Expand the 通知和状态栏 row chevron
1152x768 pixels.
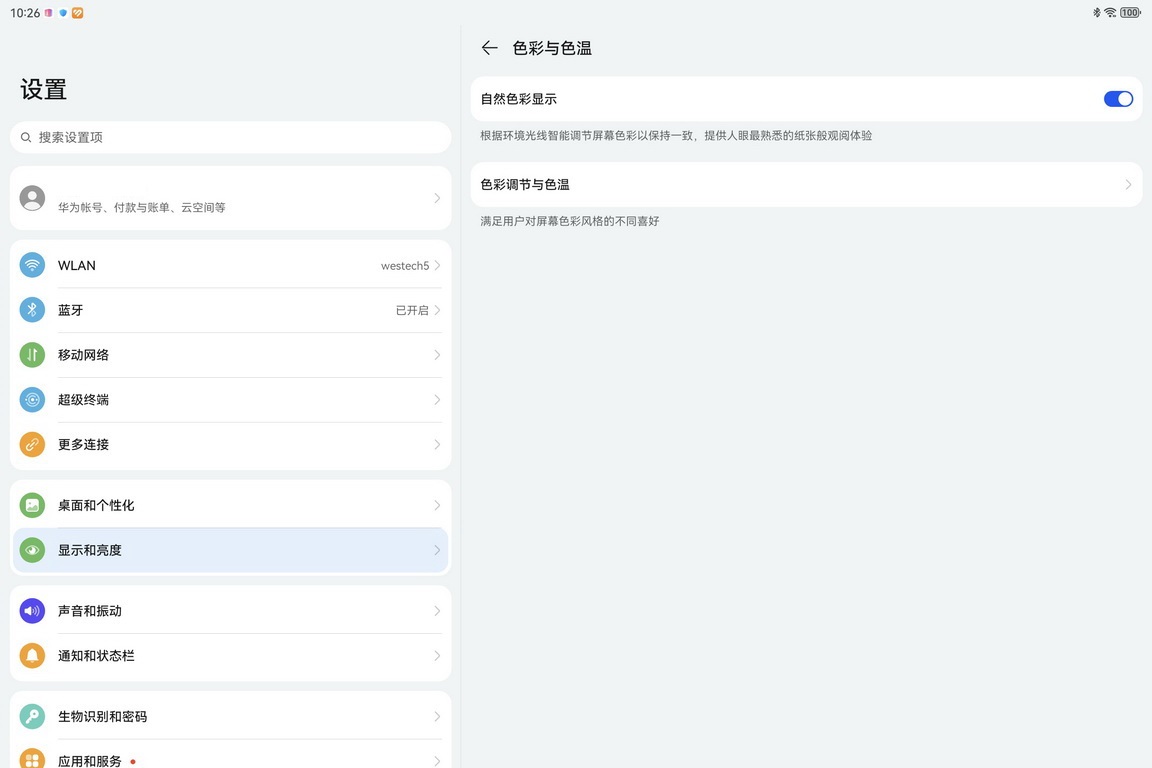[x=437, y=656]
